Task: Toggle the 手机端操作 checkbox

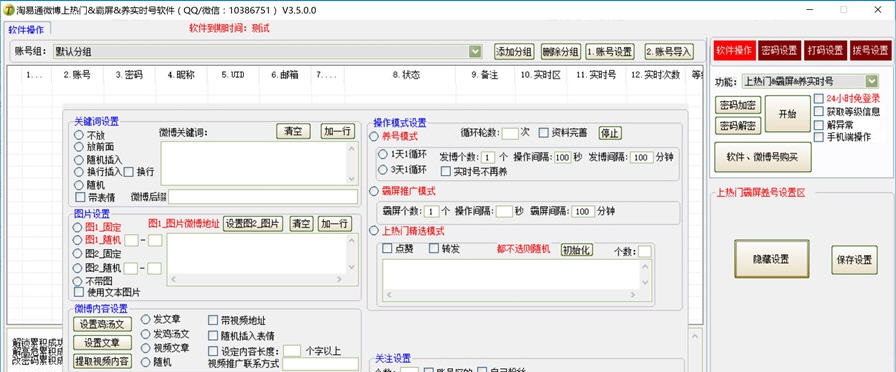Action: click(x=819, y=137)
